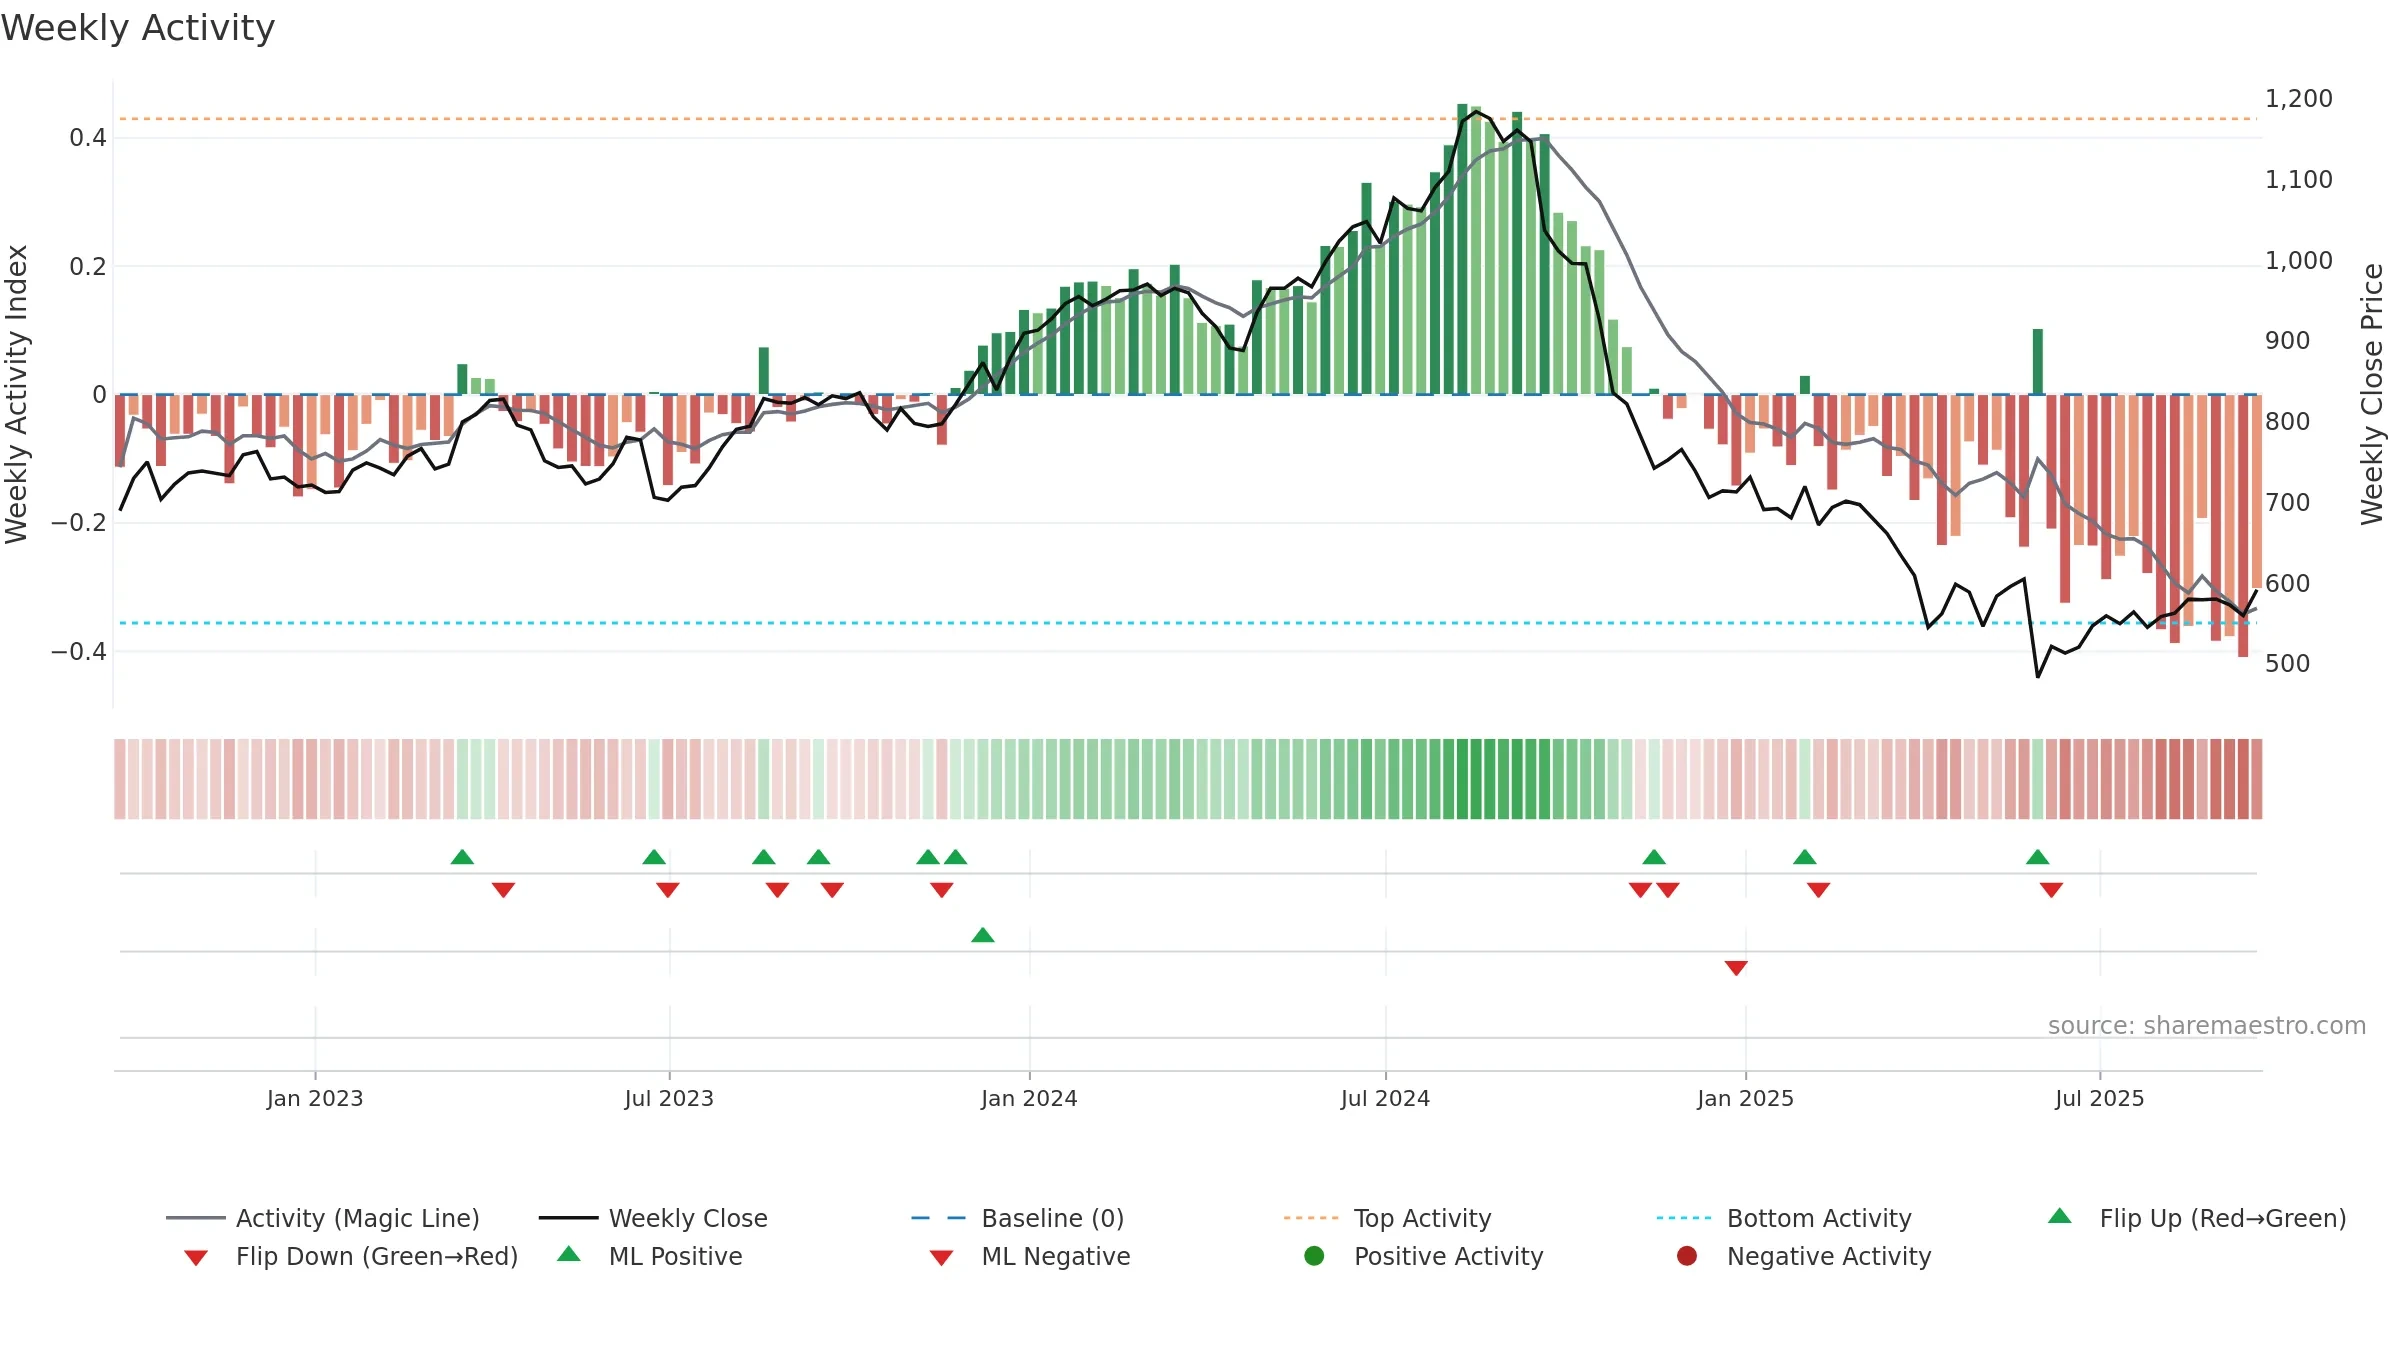Toggle the Negative Activity legend entry

[1804, 1256]
